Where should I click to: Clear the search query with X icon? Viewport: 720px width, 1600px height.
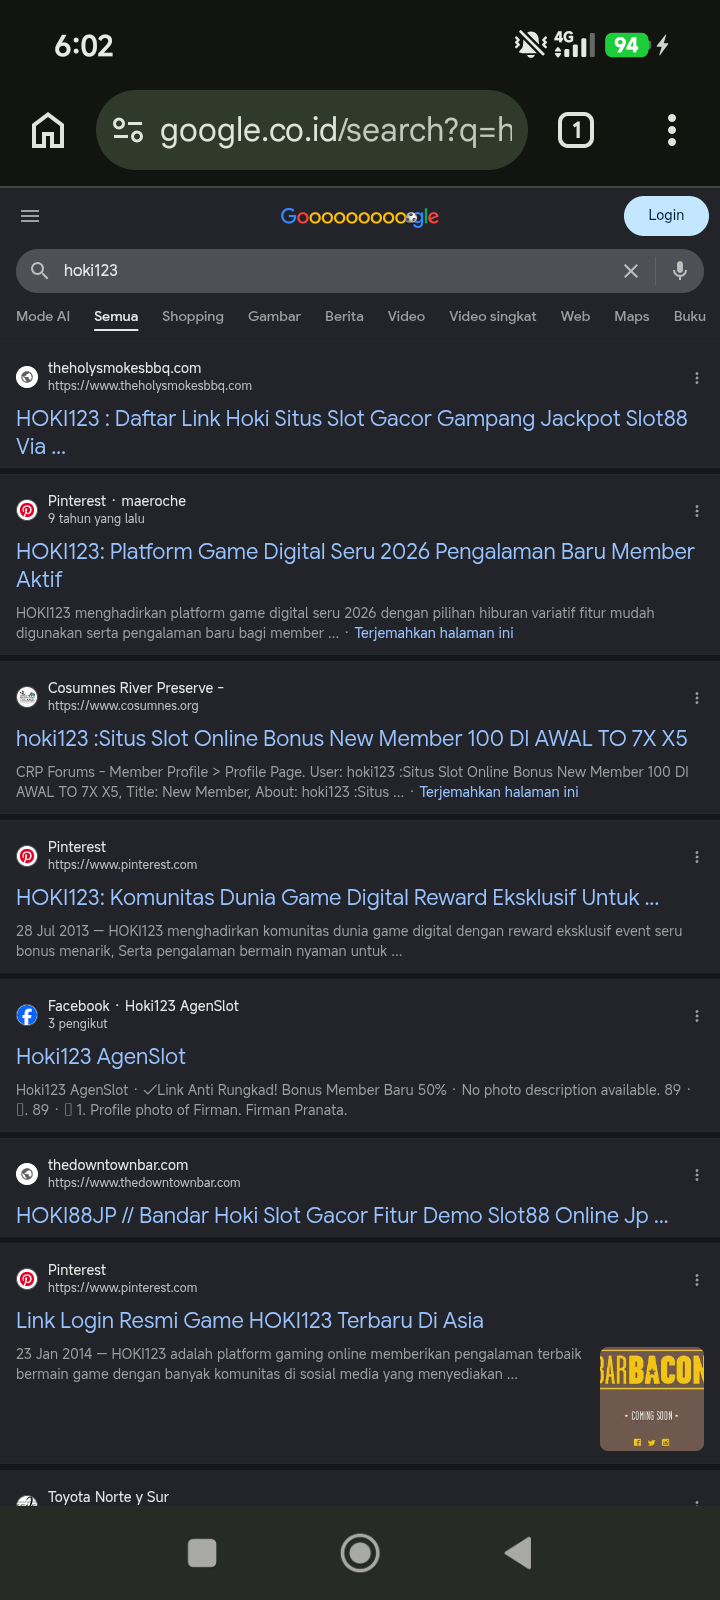pyautogui.click(x=631, y=271)
